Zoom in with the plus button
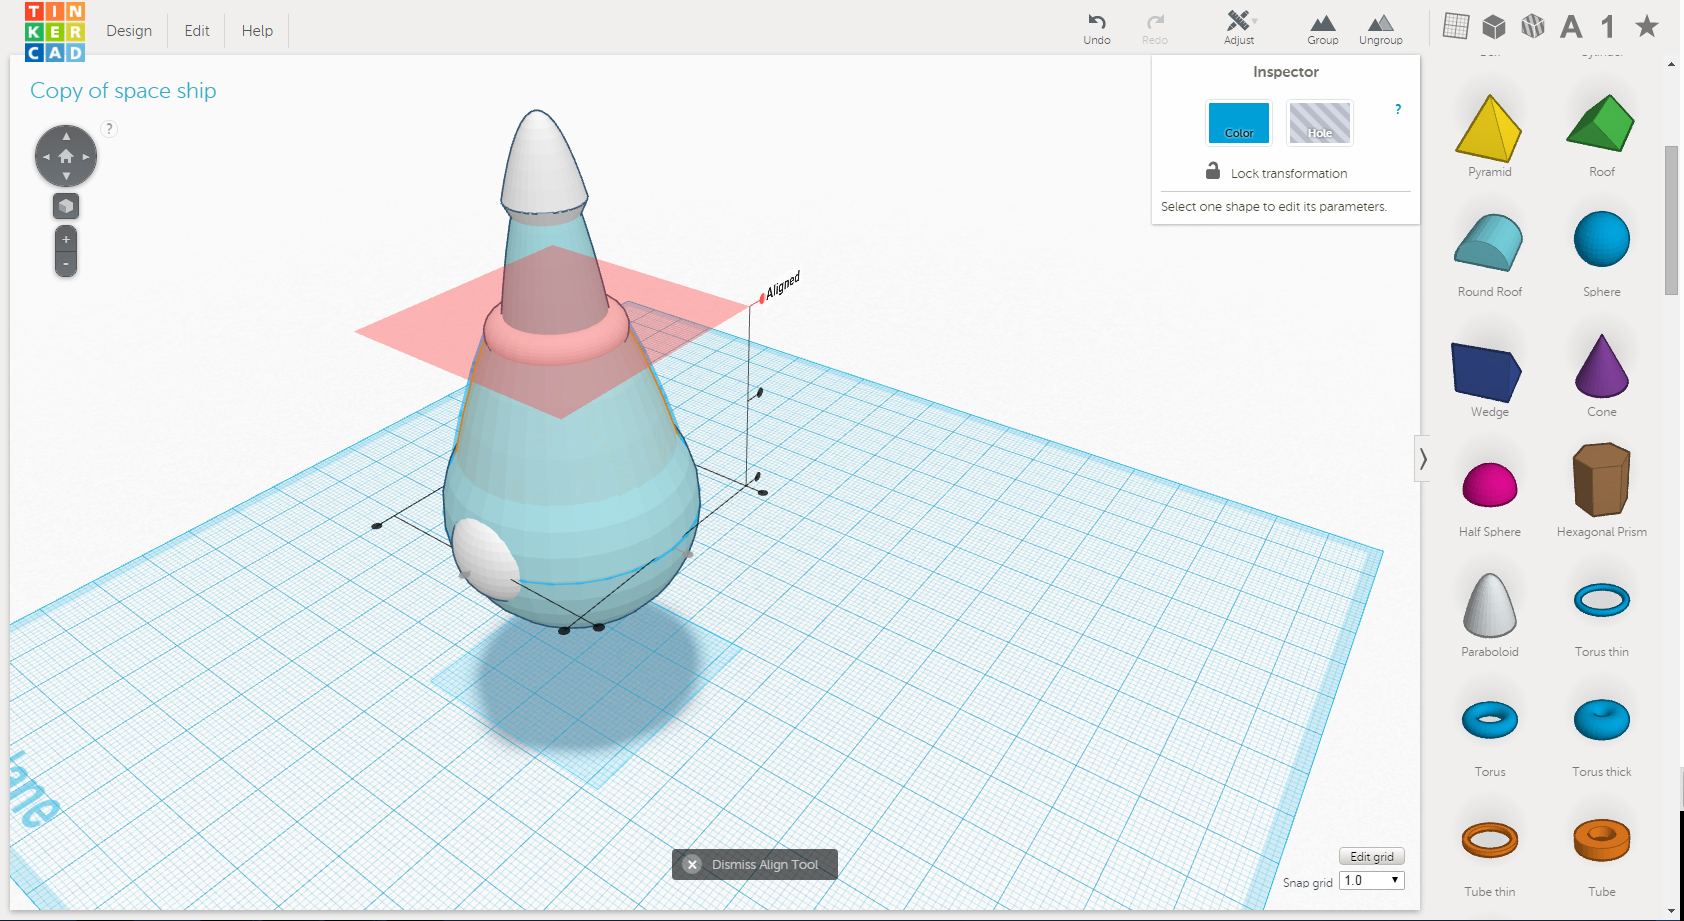1684x921 pixels. coord(66,240)
